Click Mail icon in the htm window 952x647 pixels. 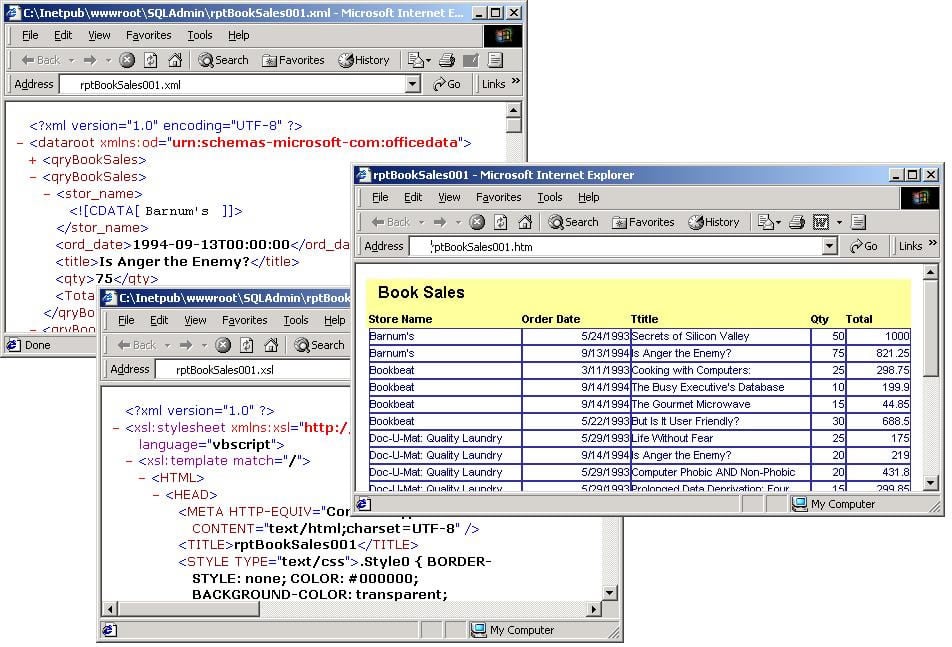coord(768,222)
